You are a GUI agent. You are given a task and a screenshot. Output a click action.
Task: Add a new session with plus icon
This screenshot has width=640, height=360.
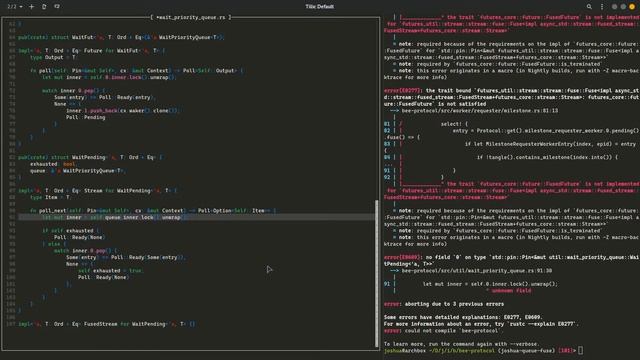coord(31,7)
